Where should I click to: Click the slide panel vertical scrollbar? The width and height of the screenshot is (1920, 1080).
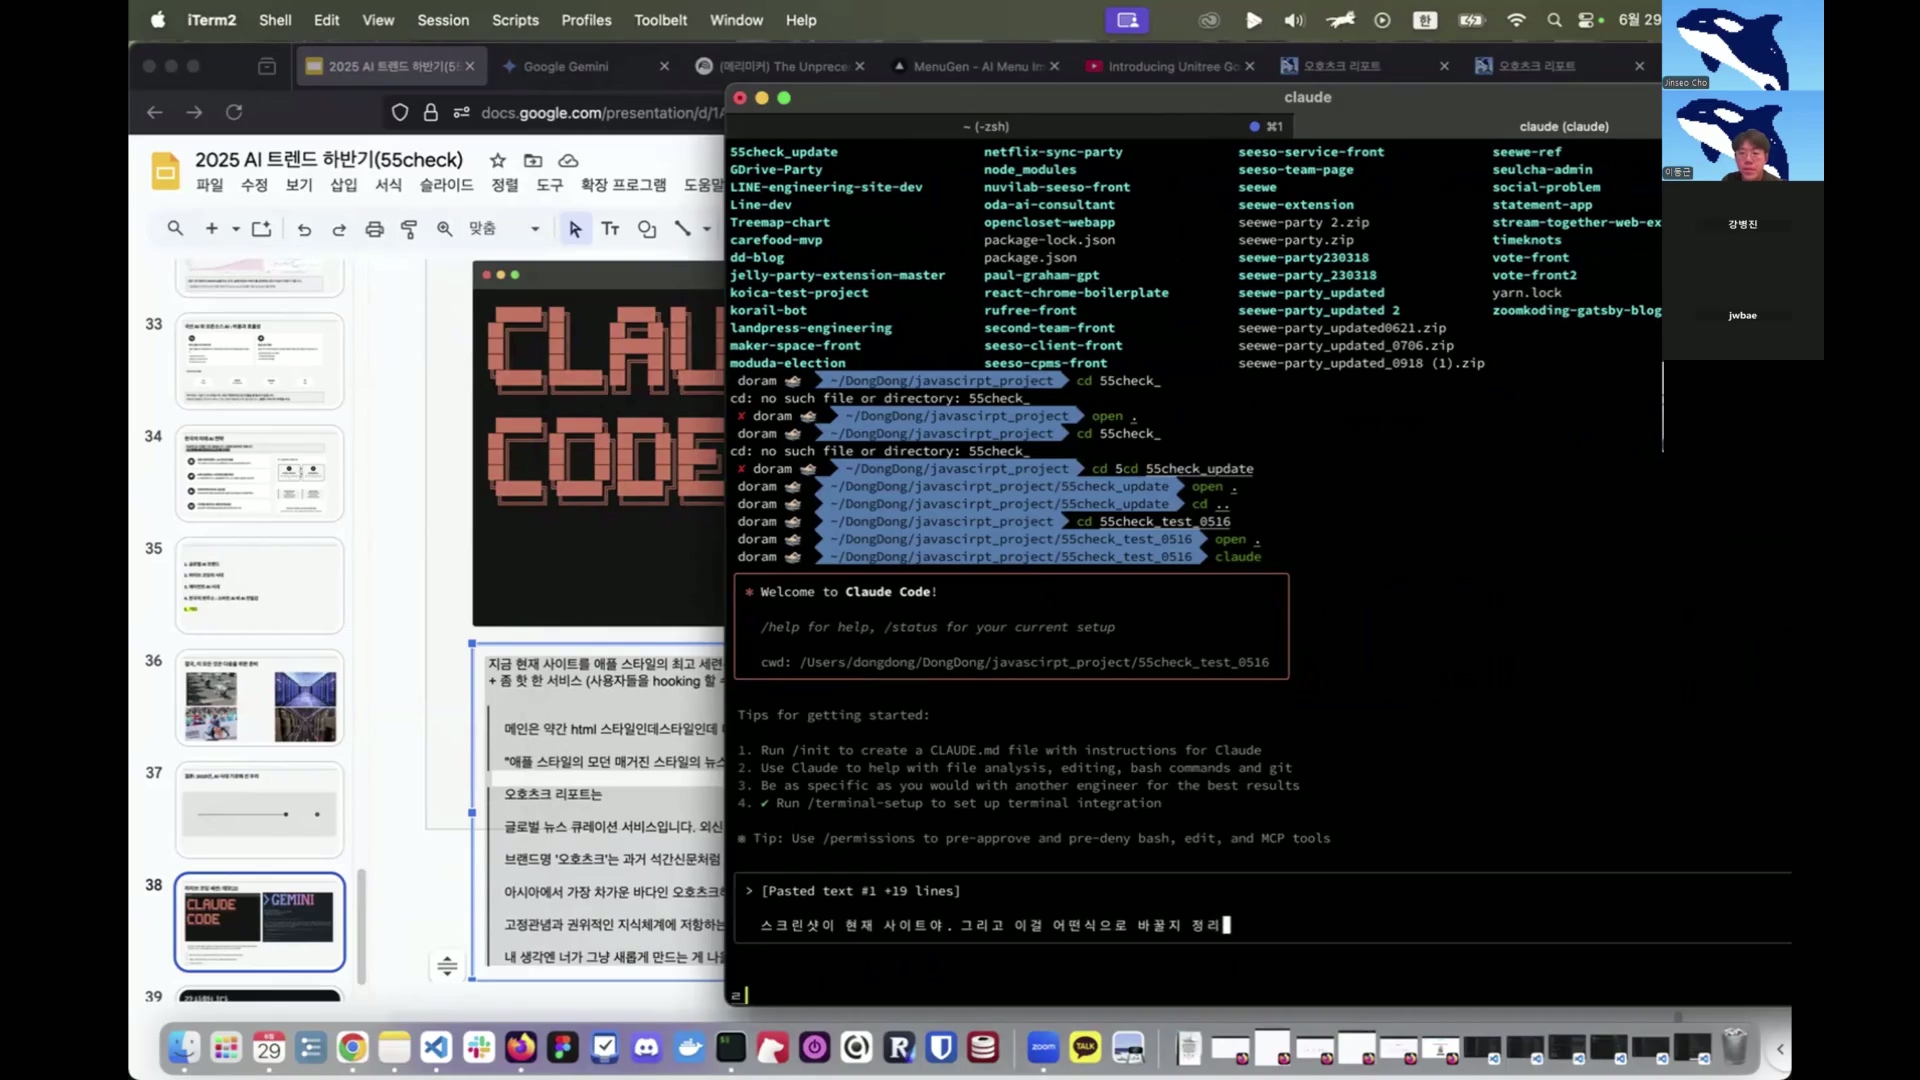coord(361,925)
